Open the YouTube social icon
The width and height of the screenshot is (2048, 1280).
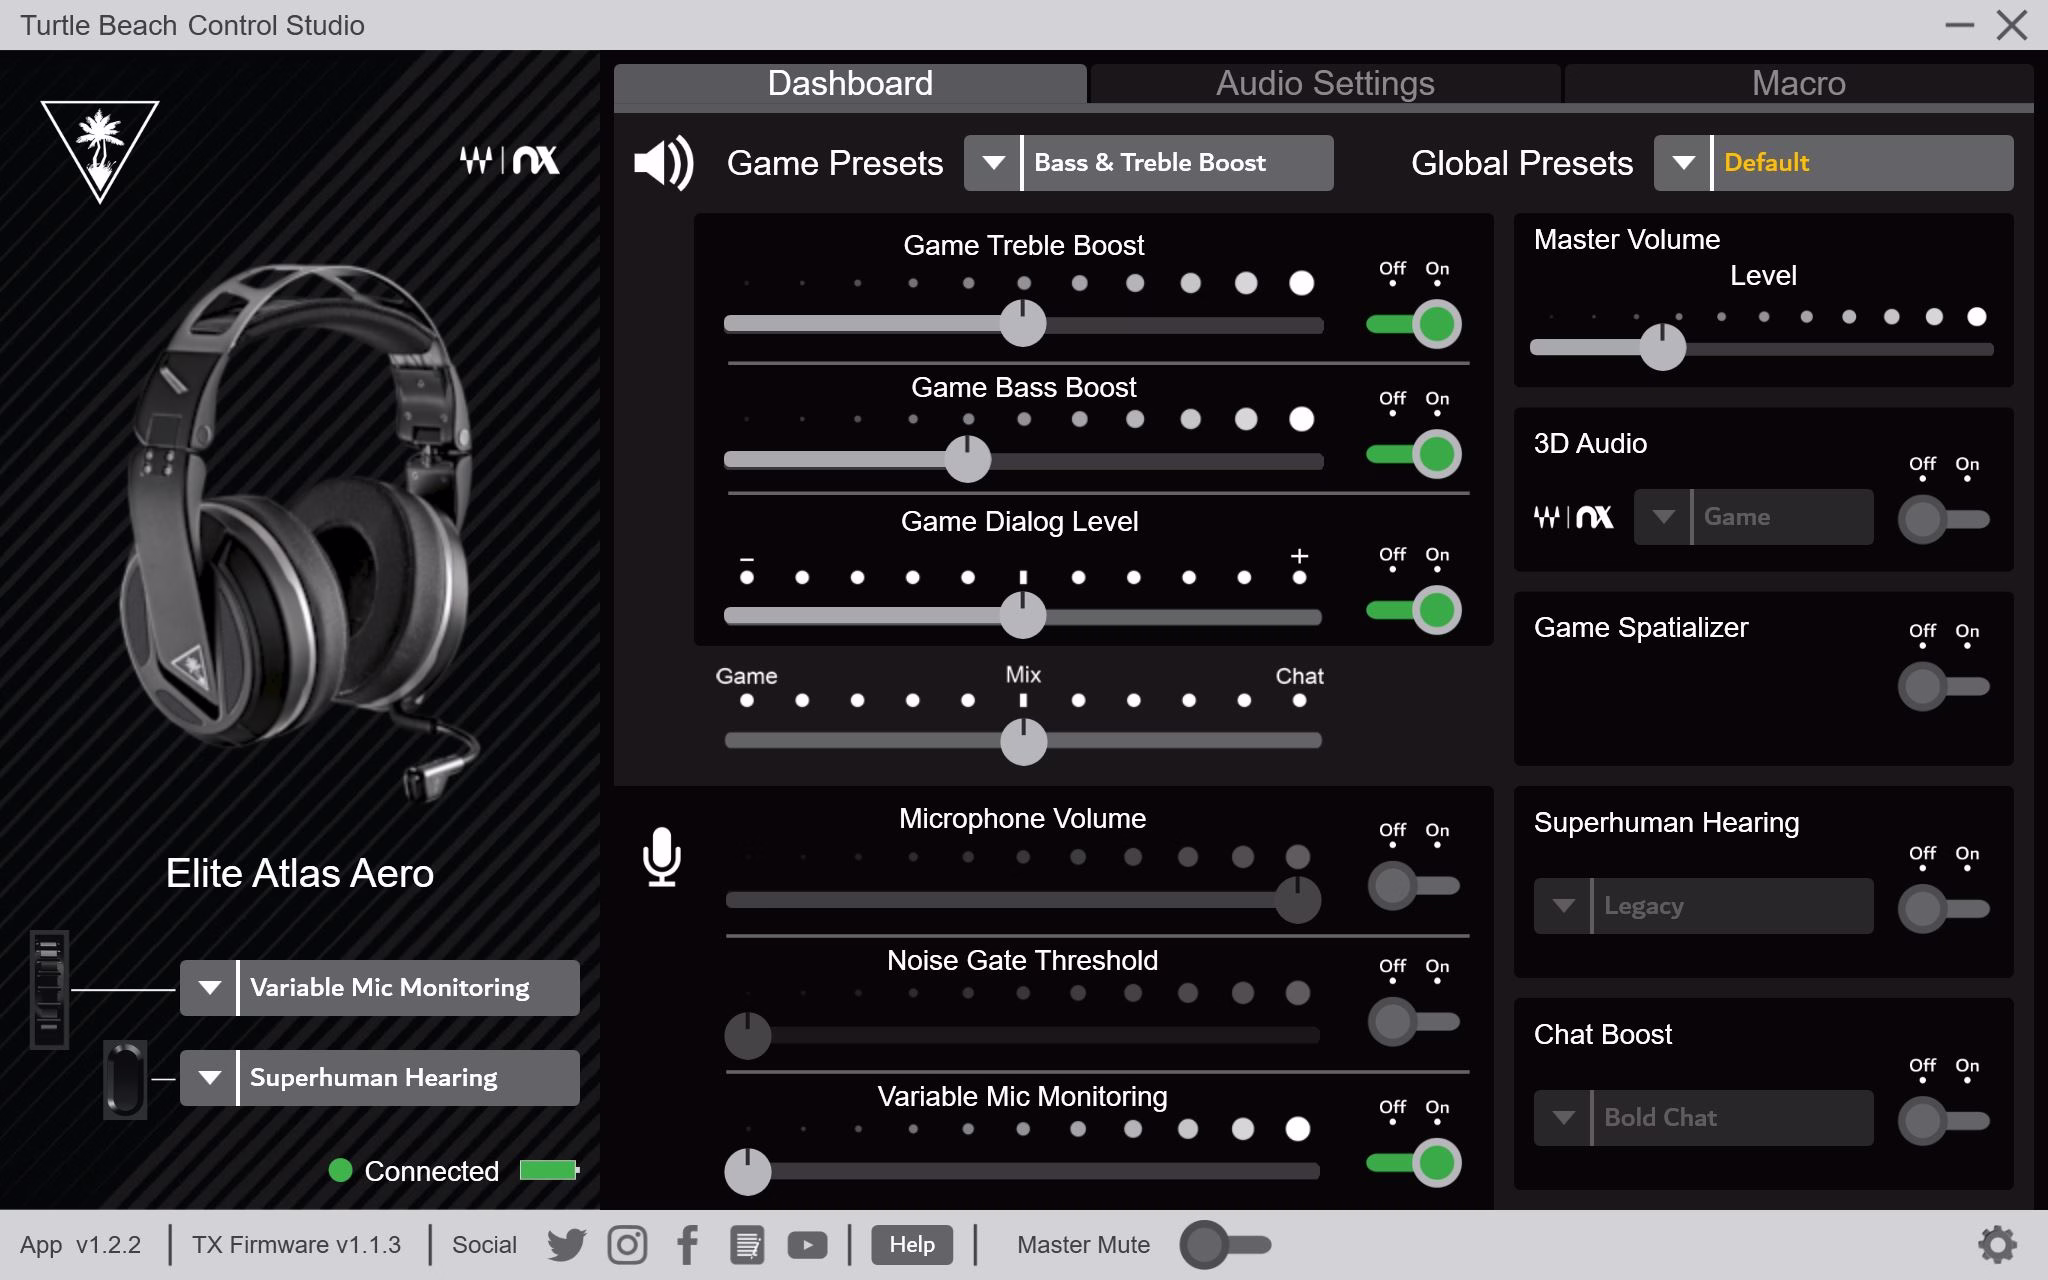[807, 1245]
